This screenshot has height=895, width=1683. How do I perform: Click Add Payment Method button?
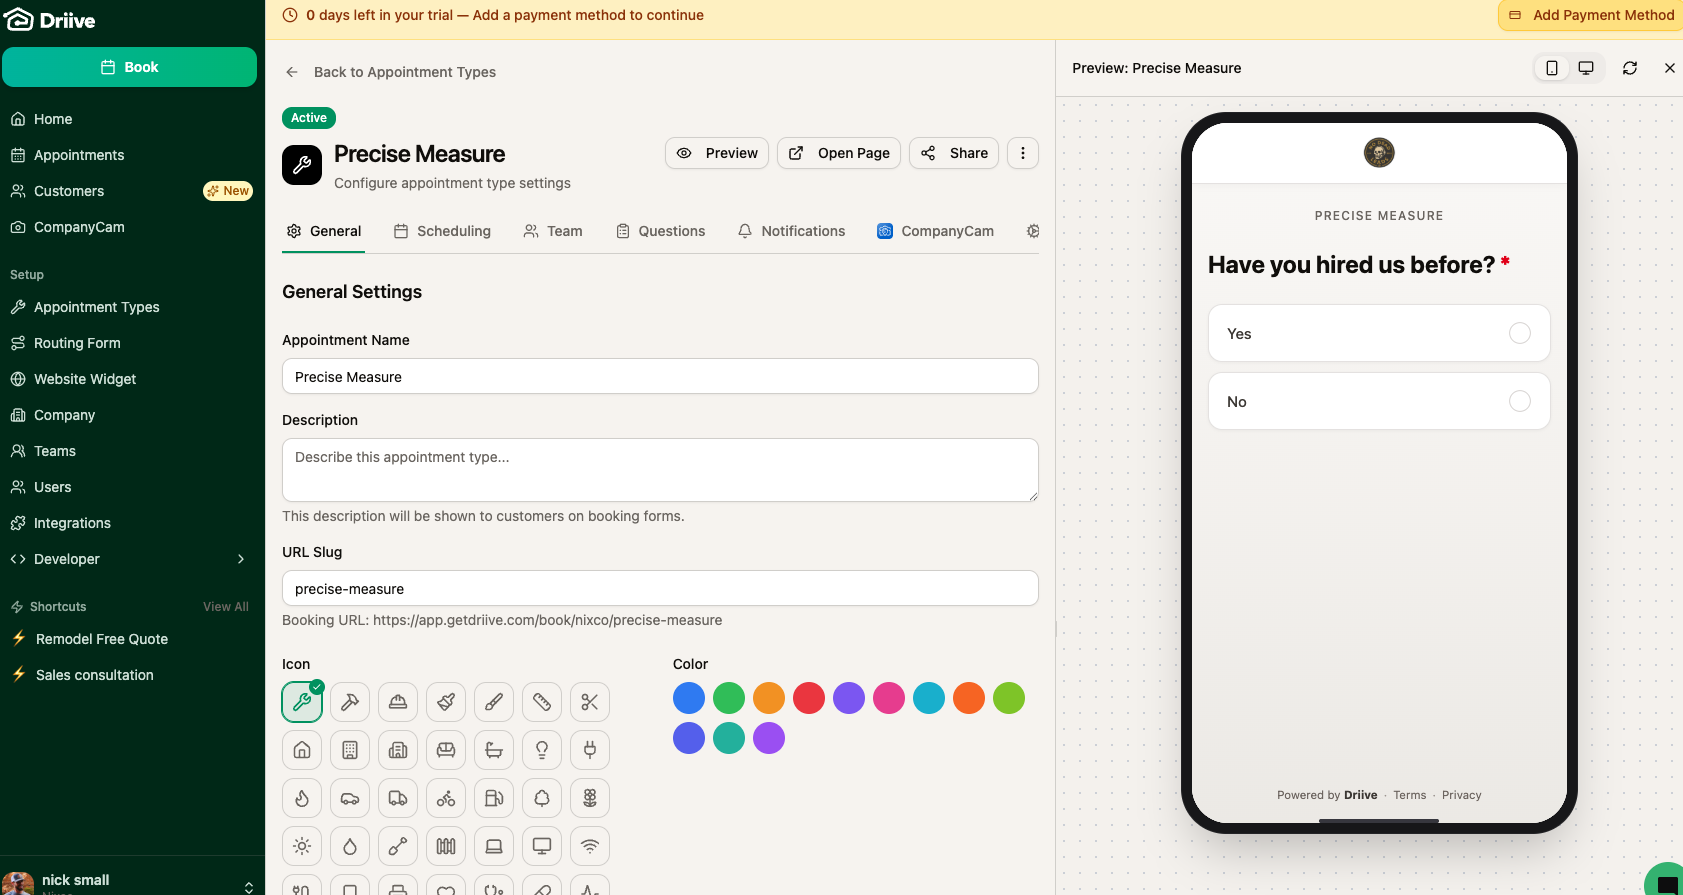coord(1591,15)
